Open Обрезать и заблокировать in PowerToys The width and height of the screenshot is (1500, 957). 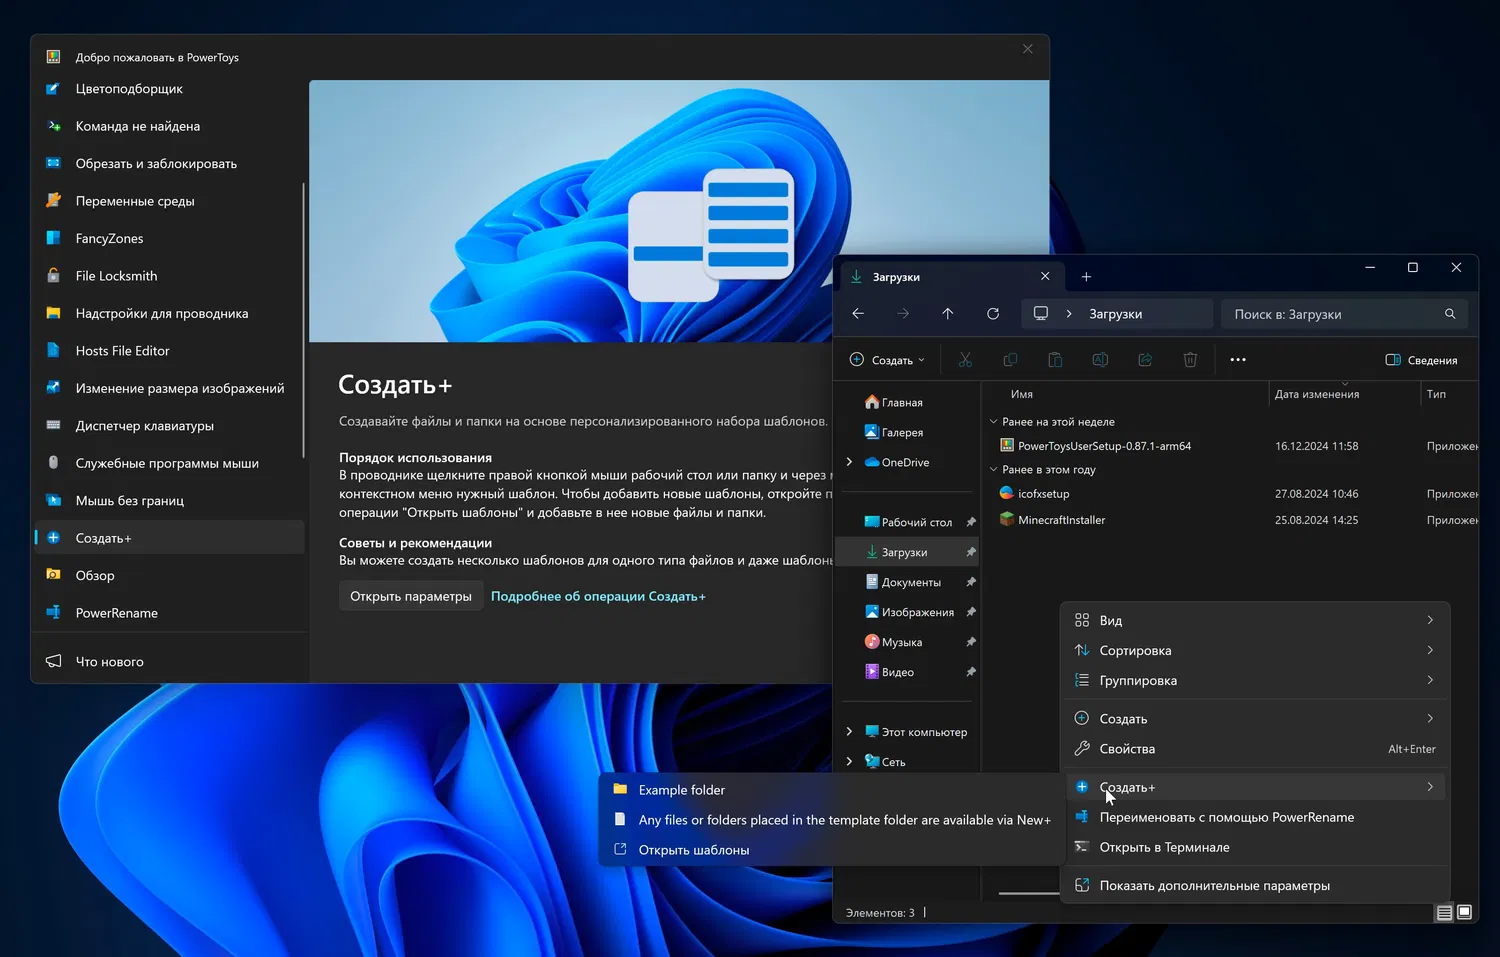point(168,164)
